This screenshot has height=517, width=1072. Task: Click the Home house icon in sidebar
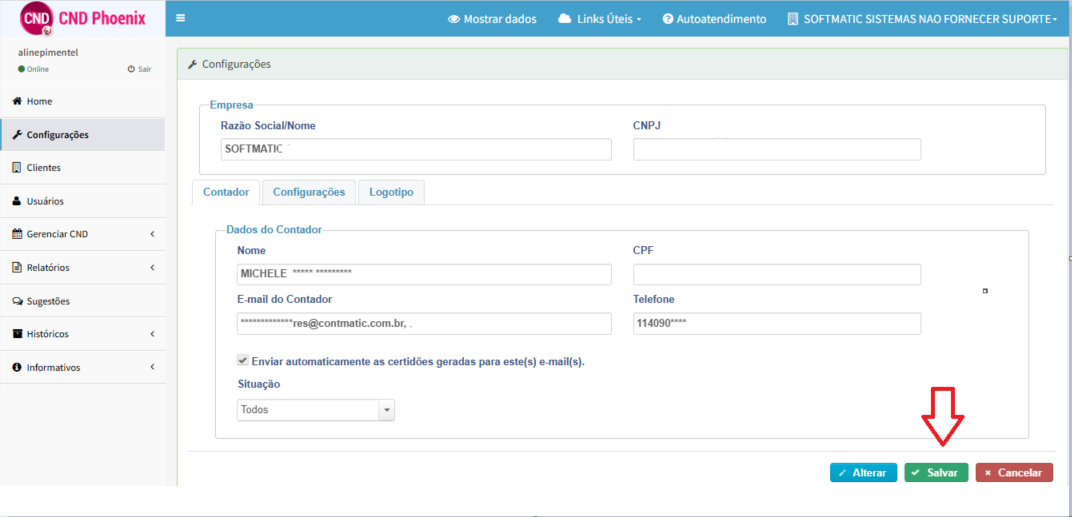pos(17,101)
